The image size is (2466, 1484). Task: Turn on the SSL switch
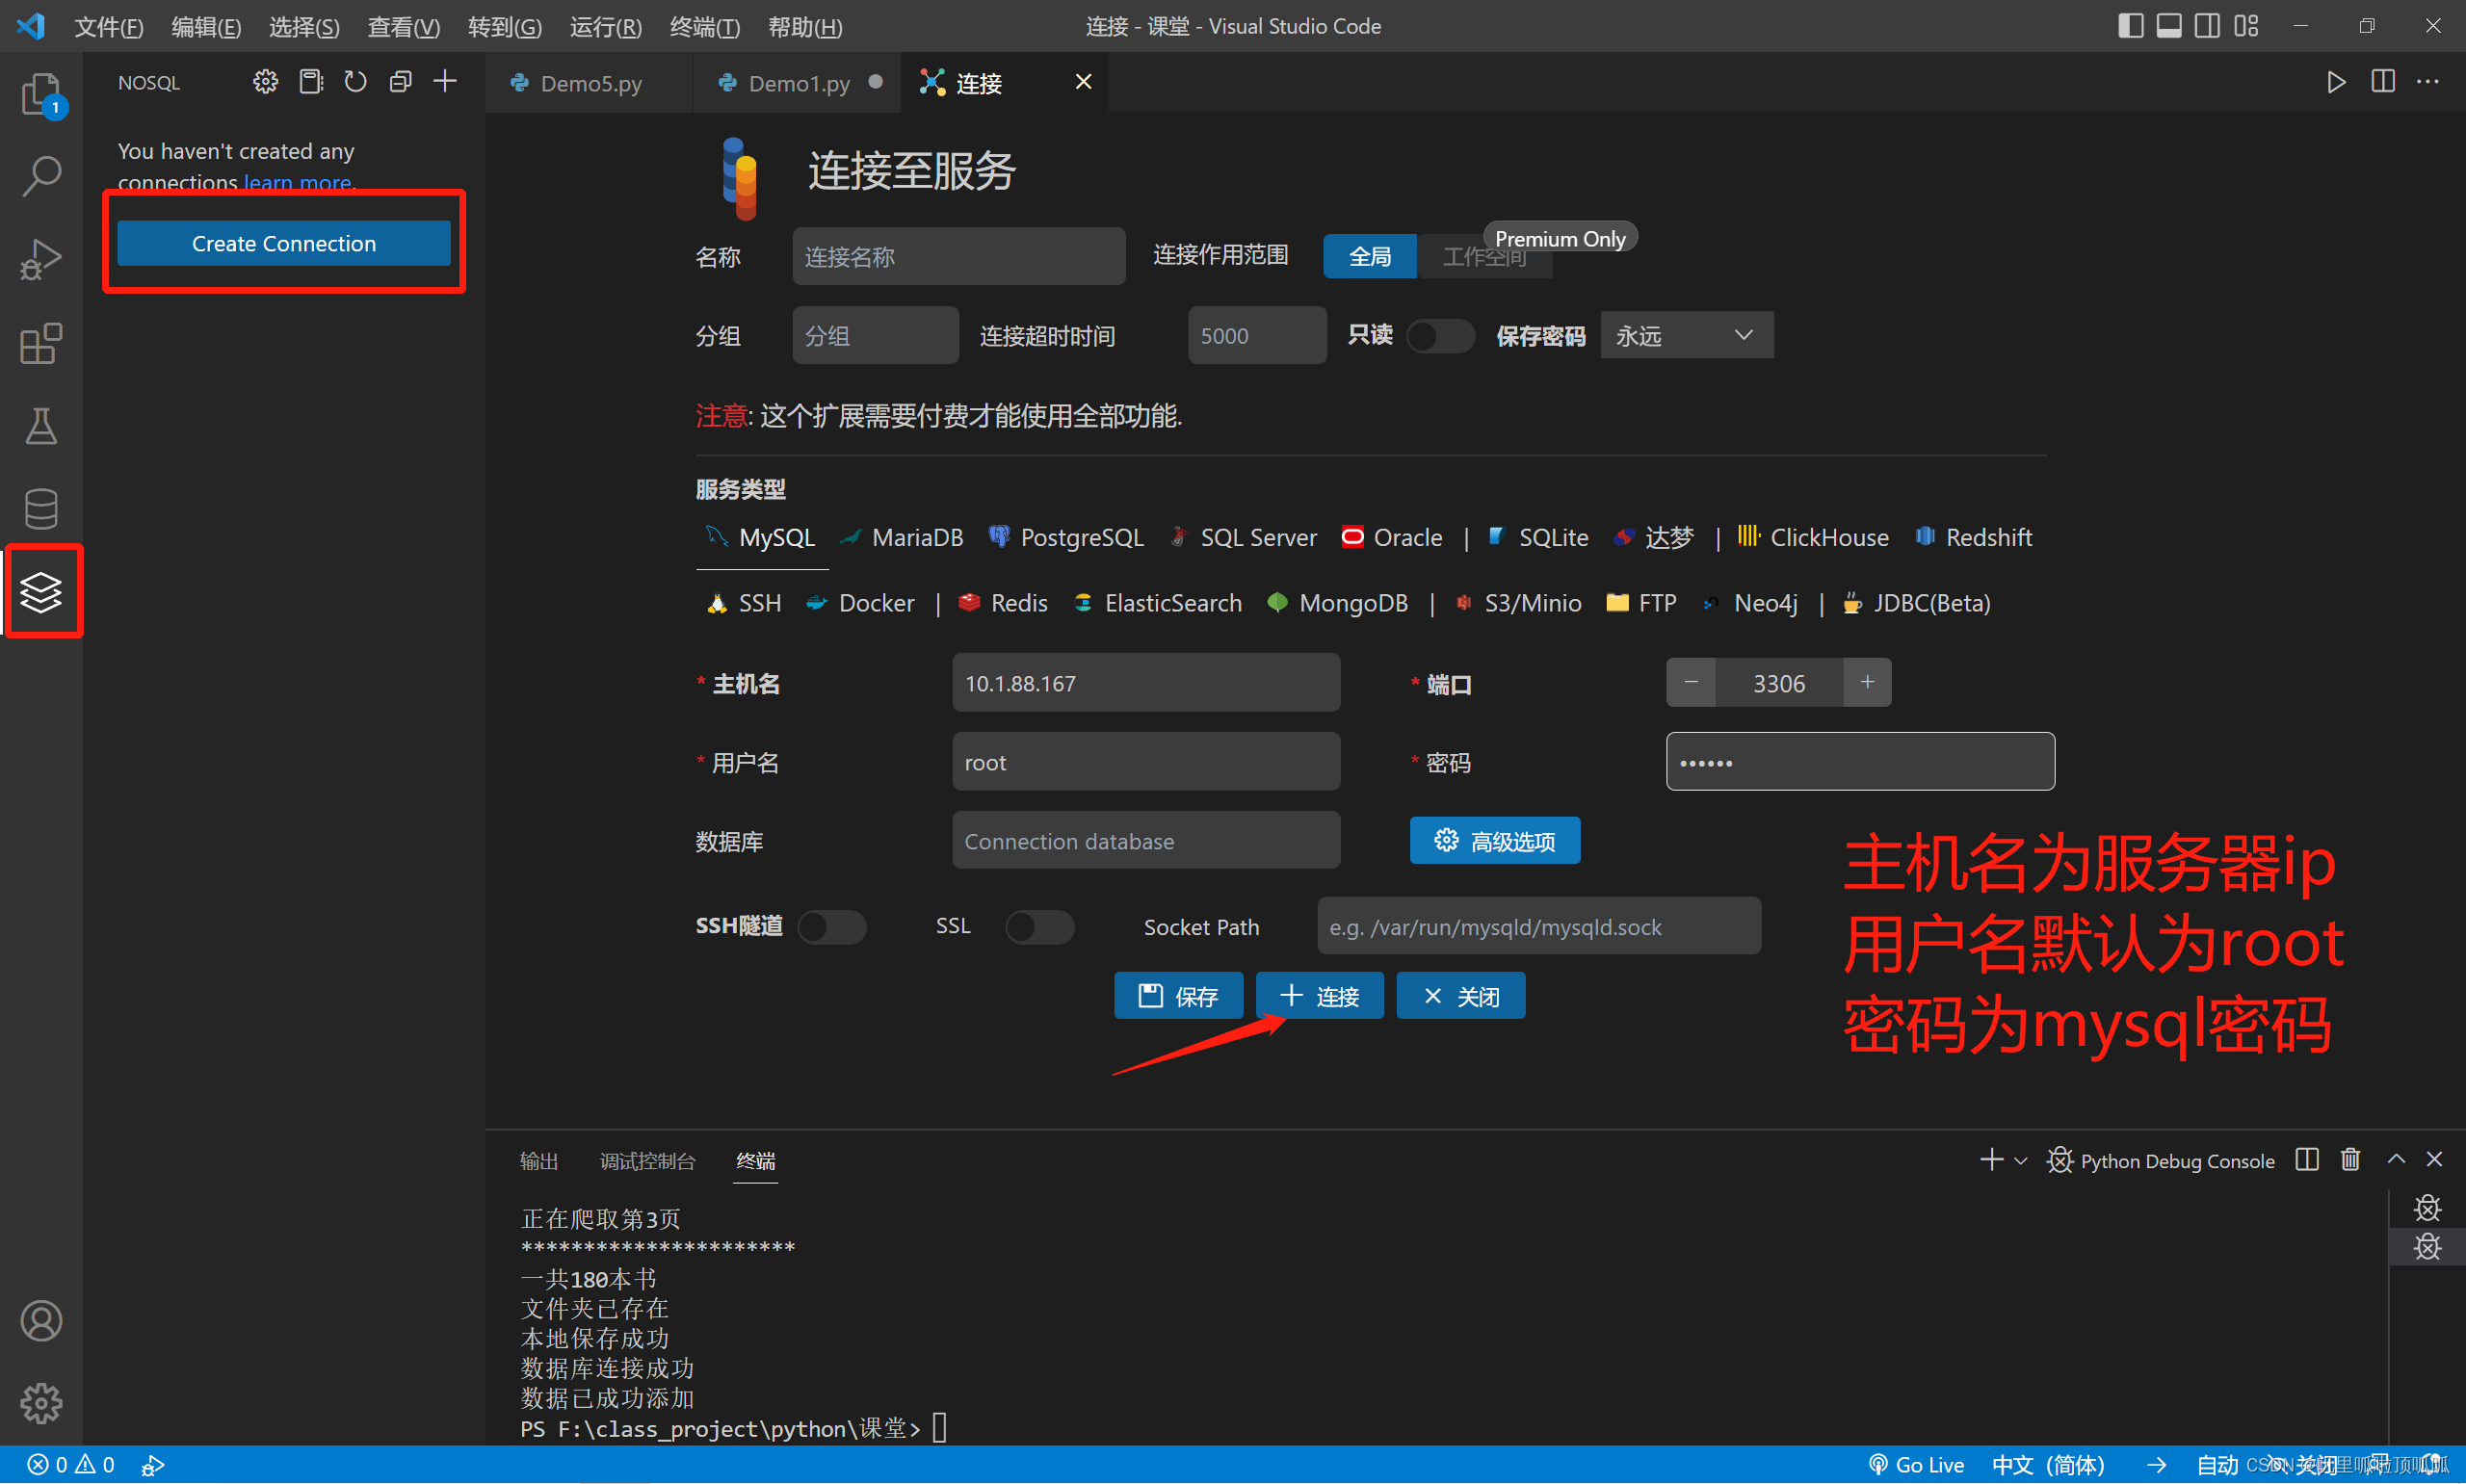point(1039,926)
